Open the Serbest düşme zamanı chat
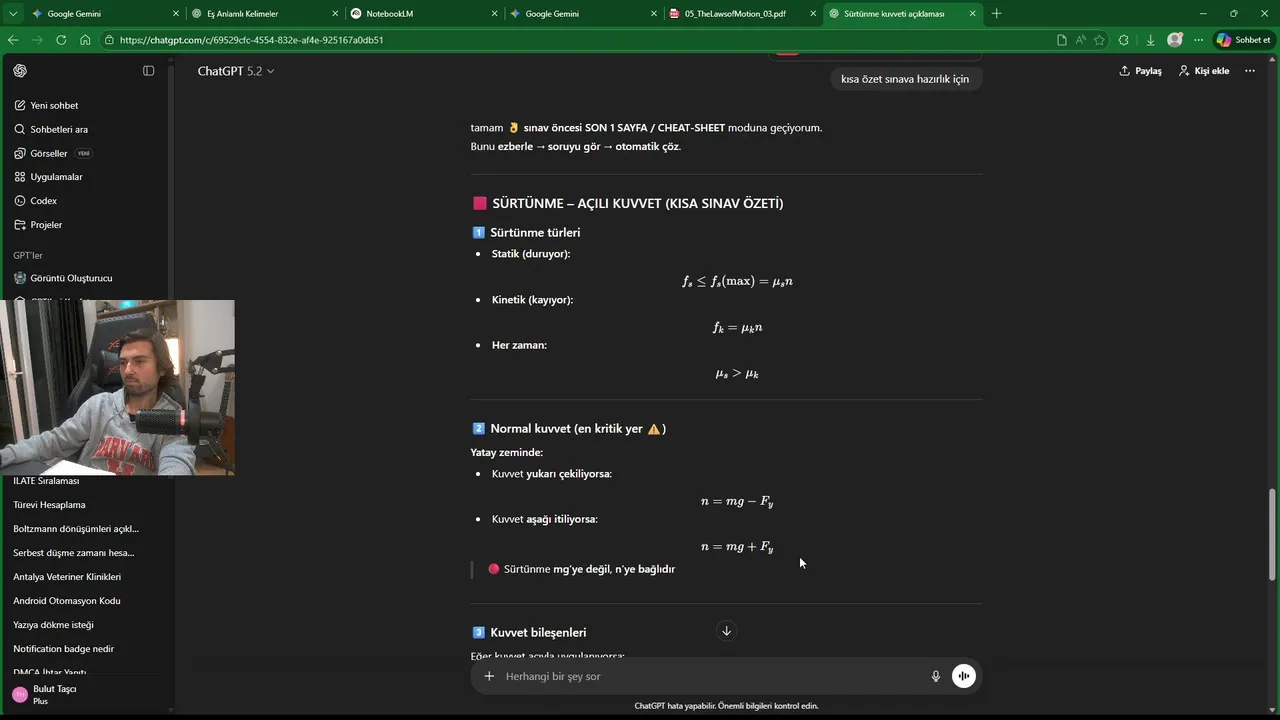 pyautogui.click(x=73, y=553)
